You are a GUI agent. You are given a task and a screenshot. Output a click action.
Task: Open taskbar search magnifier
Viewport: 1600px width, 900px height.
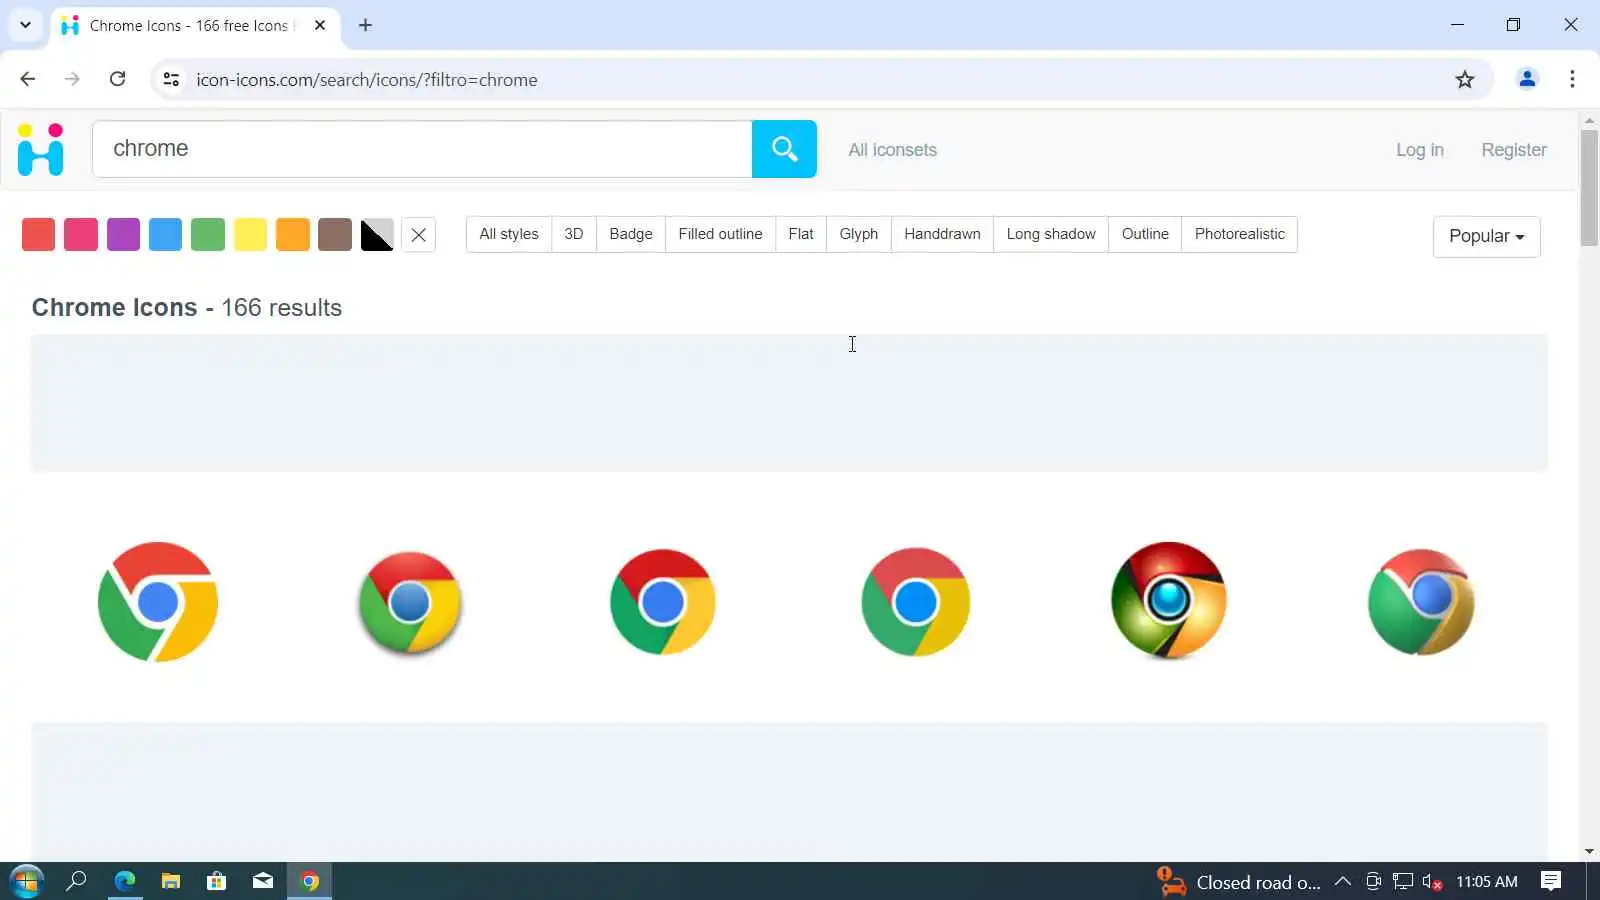click(76, 881)
